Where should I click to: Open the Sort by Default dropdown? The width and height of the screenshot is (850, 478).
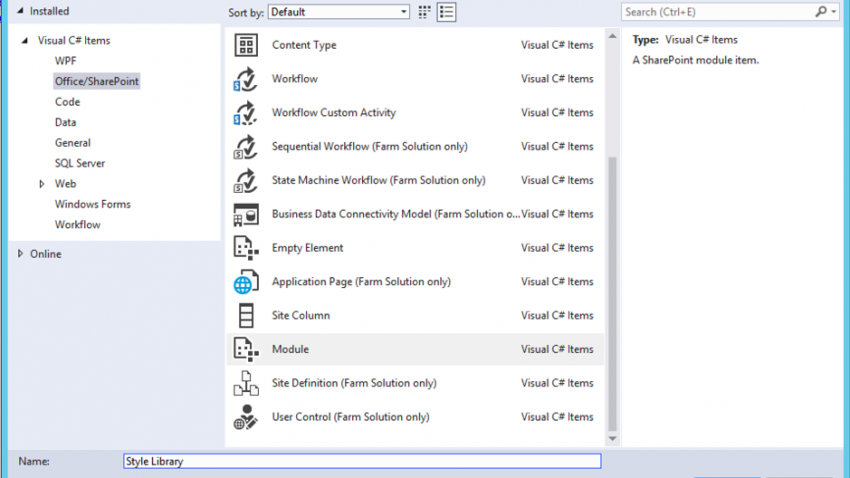point(339,12)
